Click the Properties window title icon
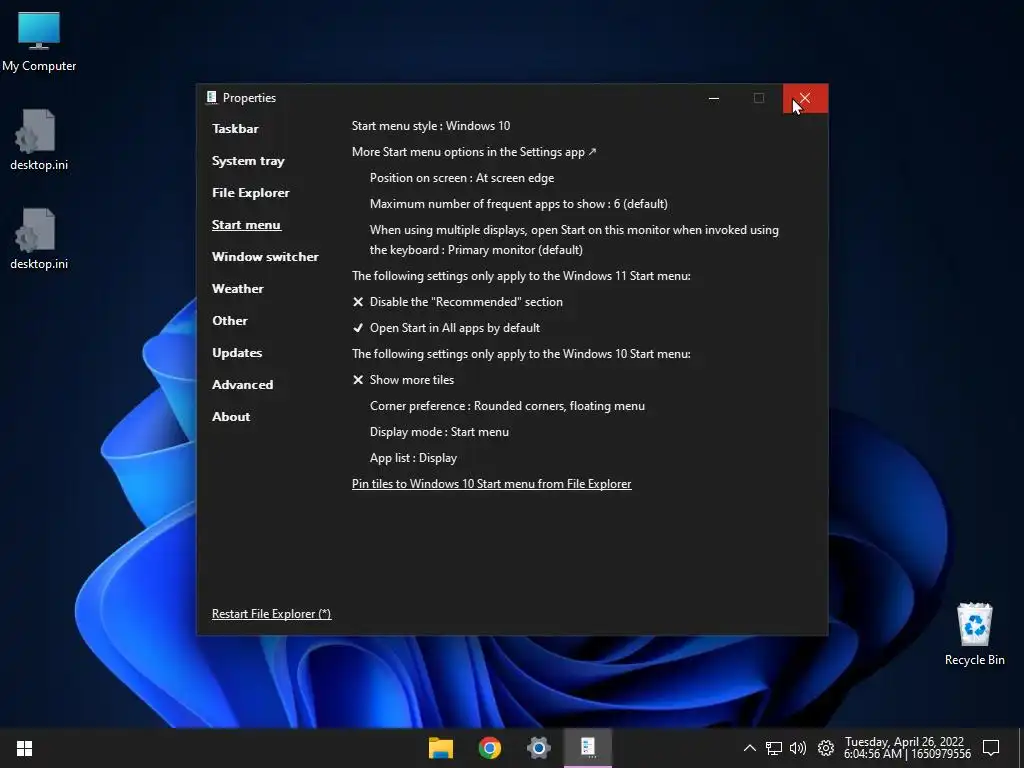Screen dimensions: 1024x768 point(212,97)
